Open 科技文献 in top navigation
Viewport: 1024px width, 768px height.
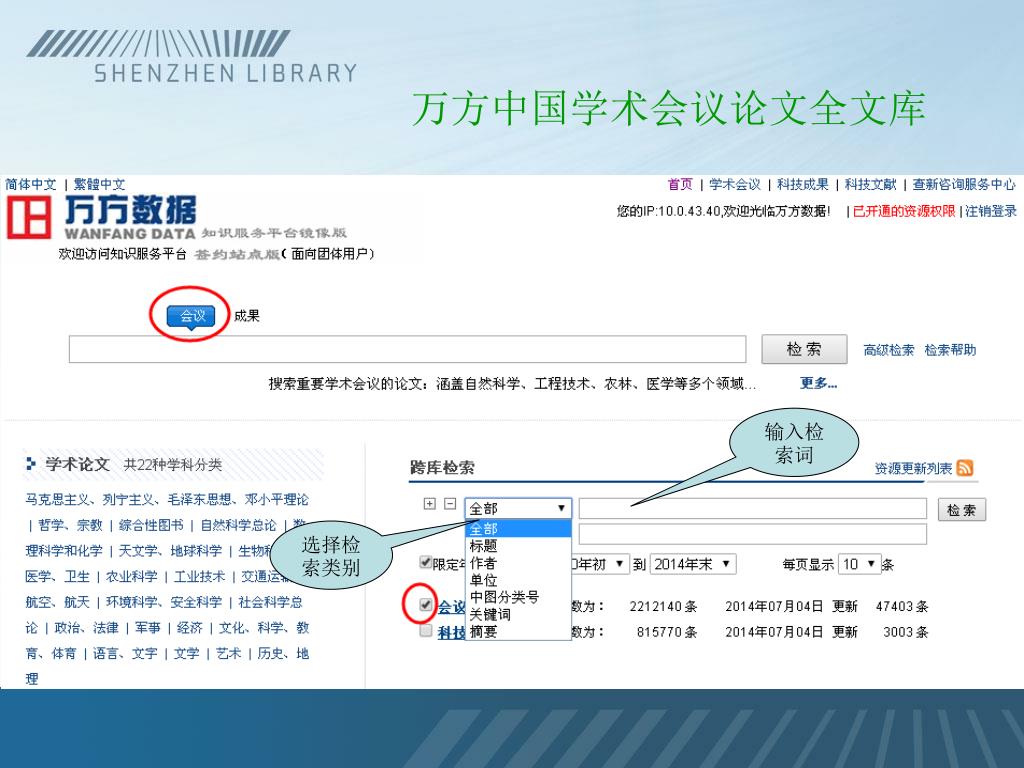871,185
